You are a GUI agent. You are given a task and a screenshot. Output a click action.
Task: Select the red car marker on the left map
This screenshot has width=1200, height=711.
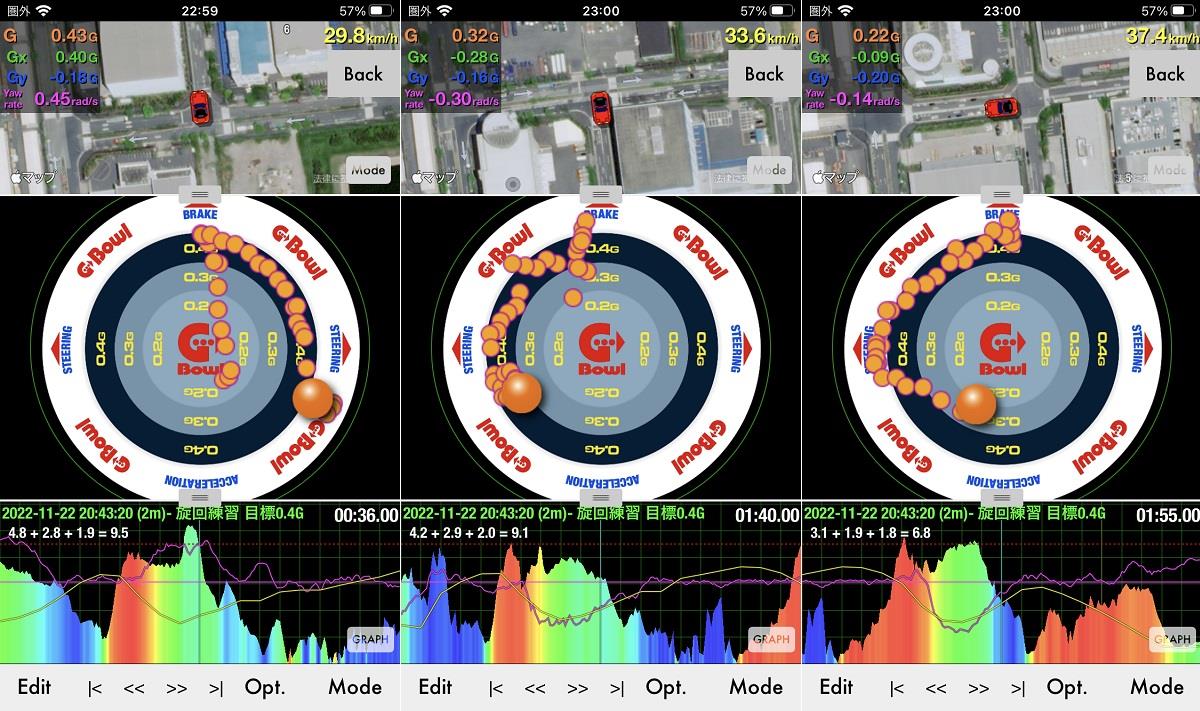[x=200, y=106]
